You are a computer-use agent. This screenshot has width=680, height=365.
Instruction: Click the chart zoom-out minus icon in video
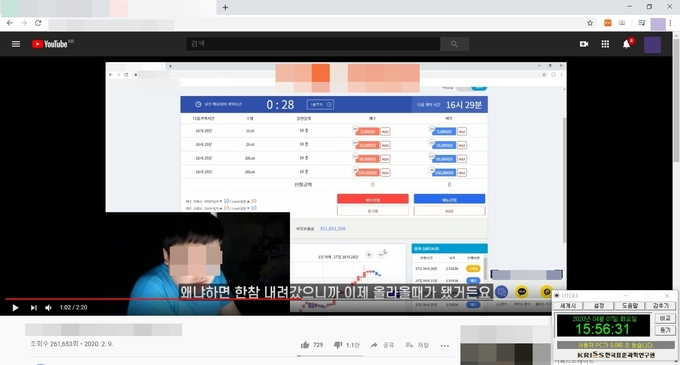tap(381, 255)
